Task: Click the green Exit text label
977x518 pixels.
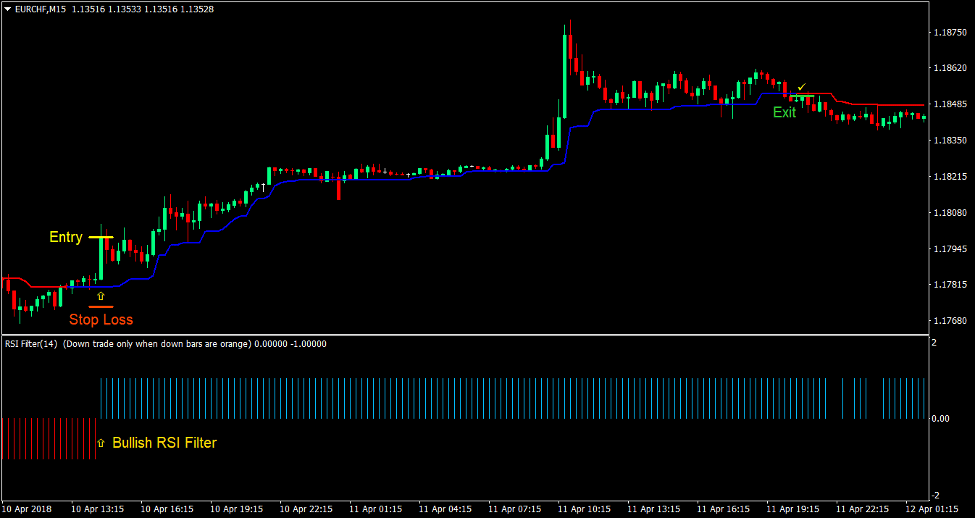Action: pyautogui.click(x=784, y=113)
